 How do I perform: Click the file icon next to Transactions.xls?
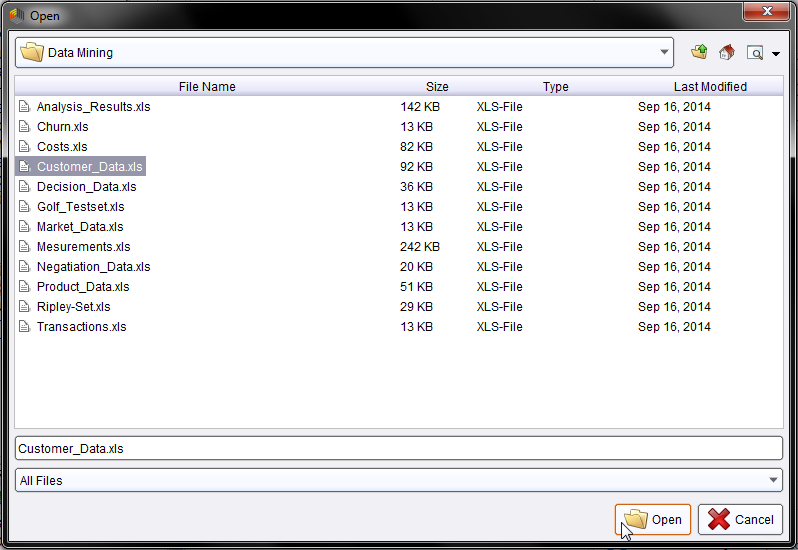click(x=25, y=327)
